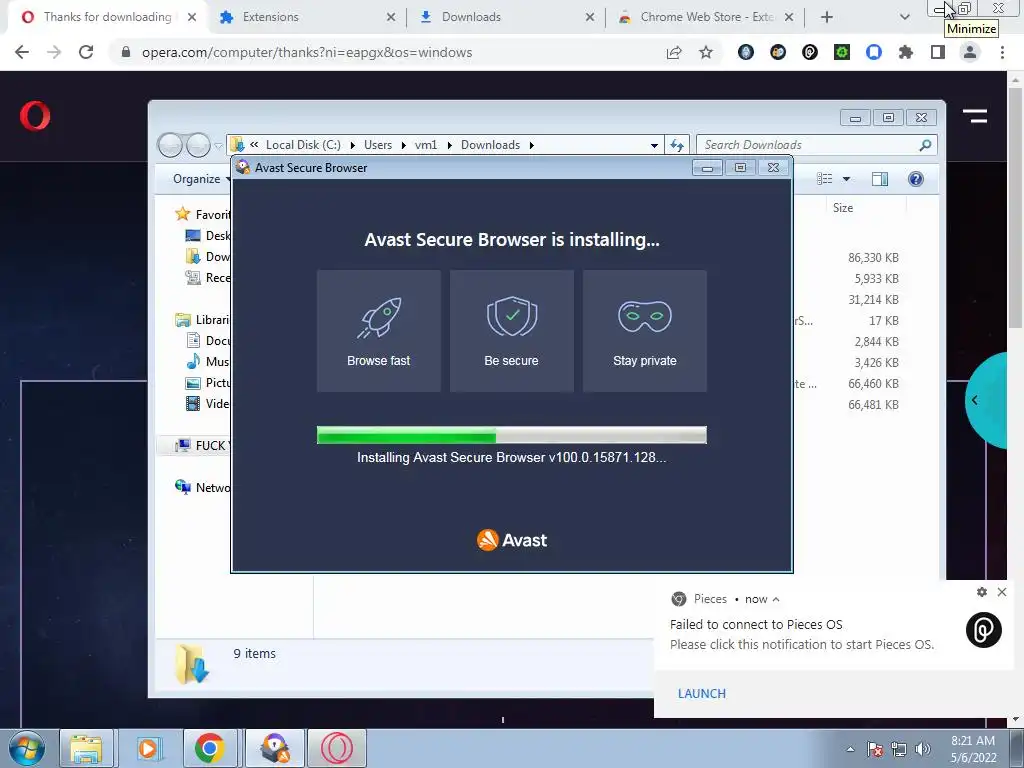Select Libraries in Explorer sidebar
This screenshot has width=1024, height=768.
pos(202,320)
